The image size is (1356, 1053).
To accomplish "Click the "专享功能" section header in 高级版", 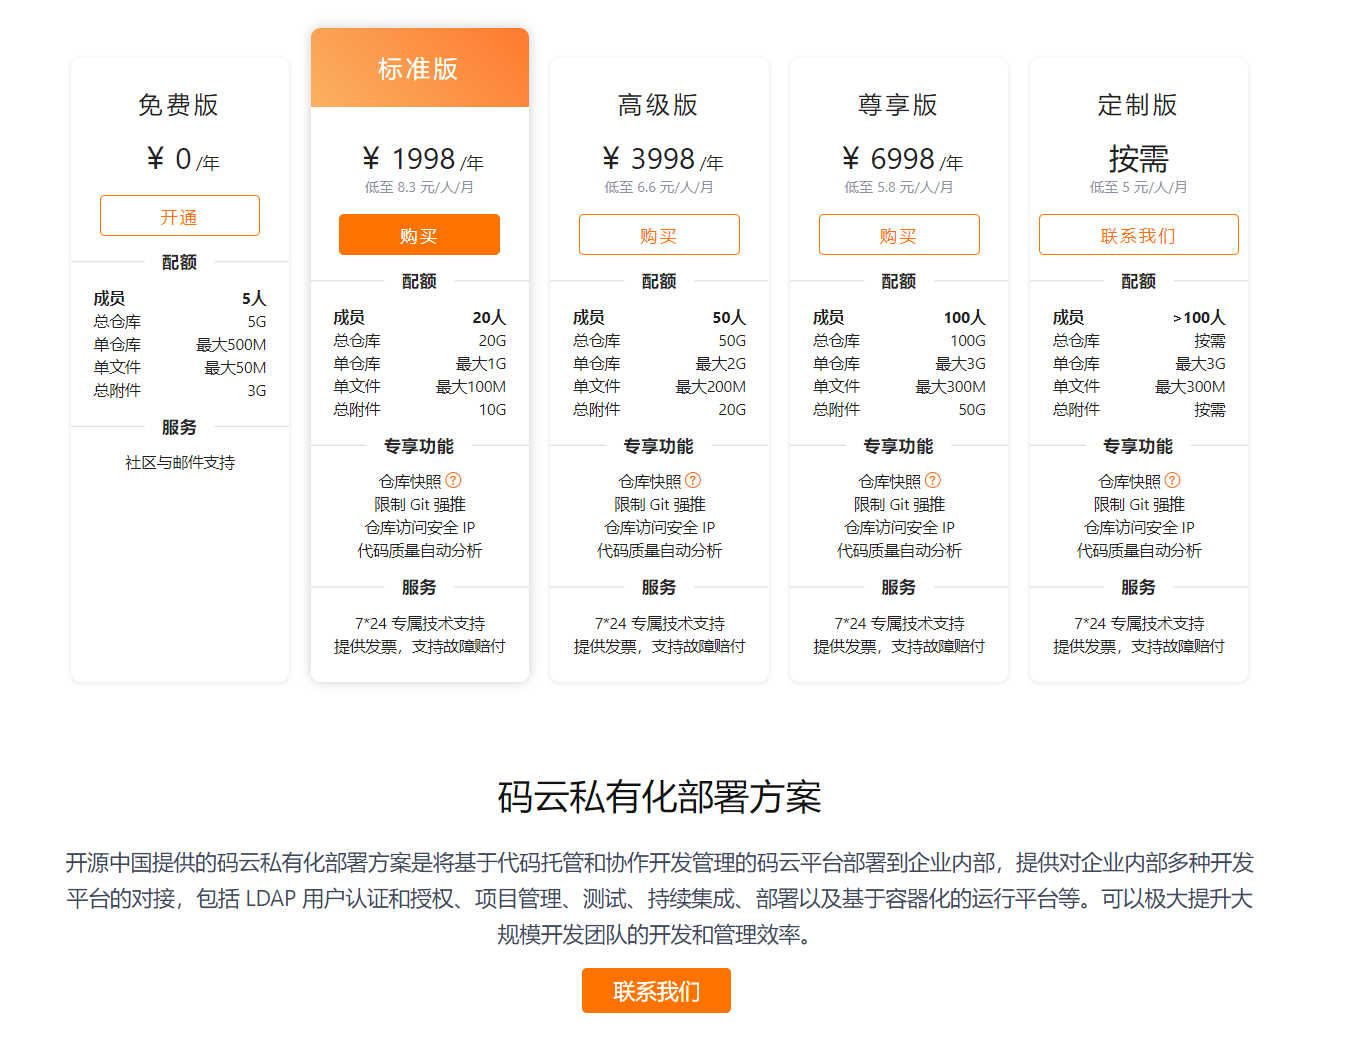I will (659, 446).
